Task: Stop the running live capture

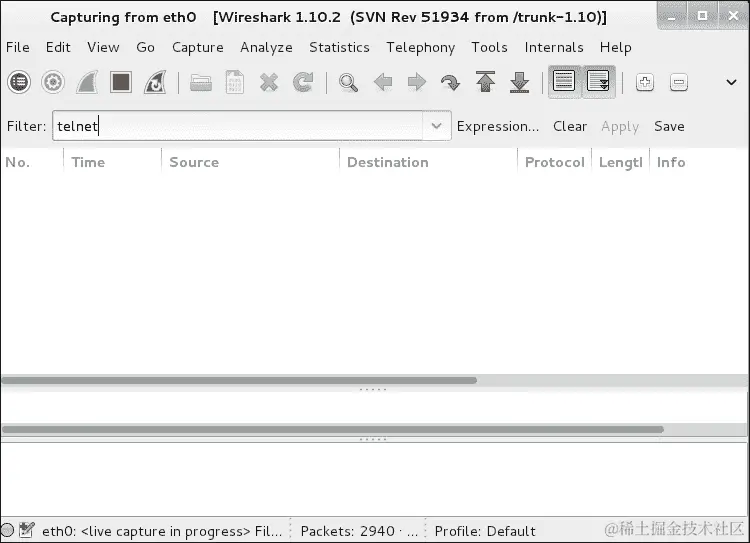Action: pos(121,82)
